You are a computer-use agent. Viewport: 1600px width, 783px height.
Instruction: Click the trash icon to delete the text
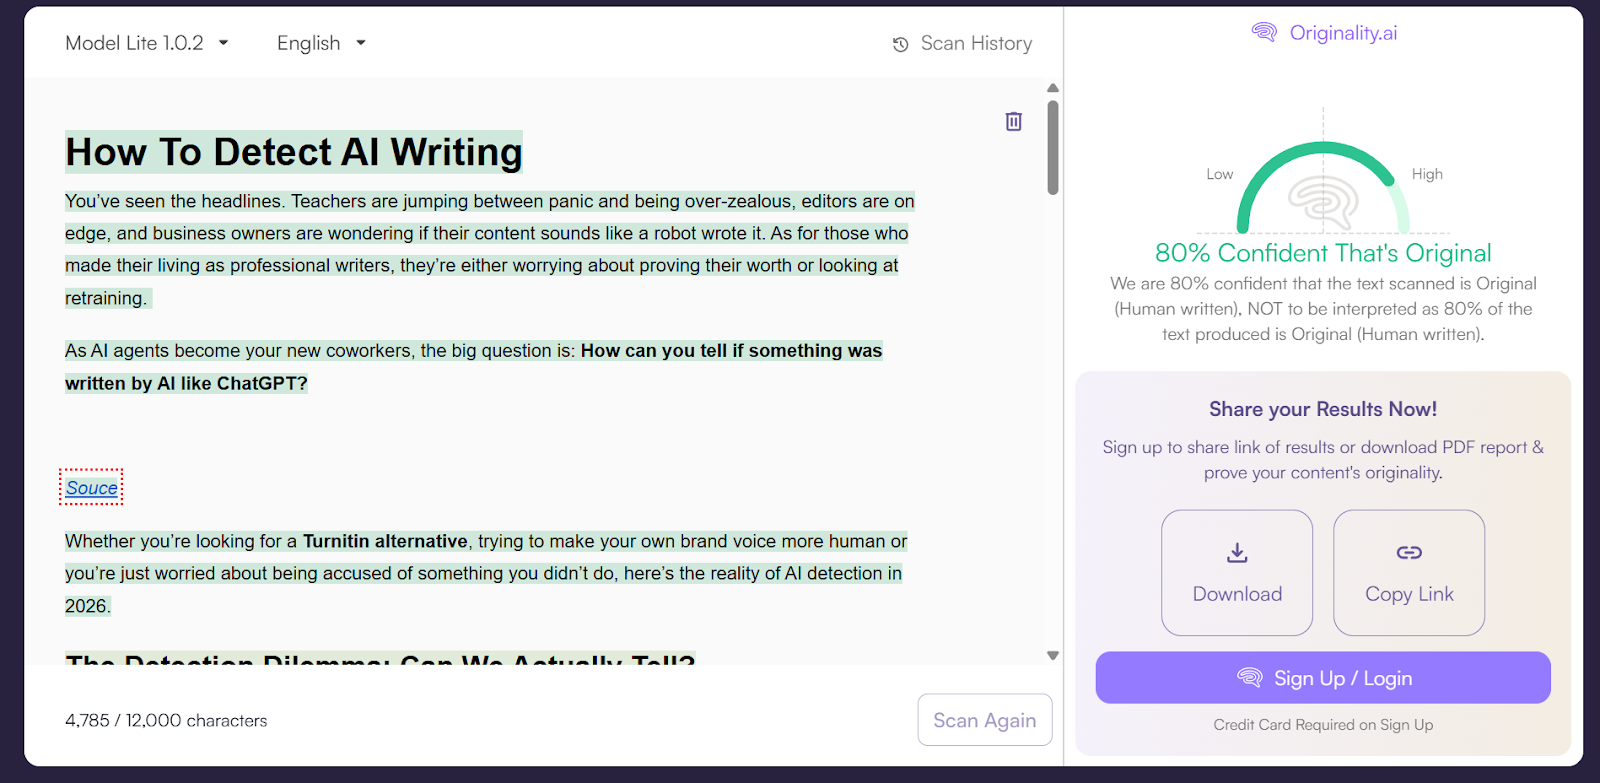tap(1013, 121)
